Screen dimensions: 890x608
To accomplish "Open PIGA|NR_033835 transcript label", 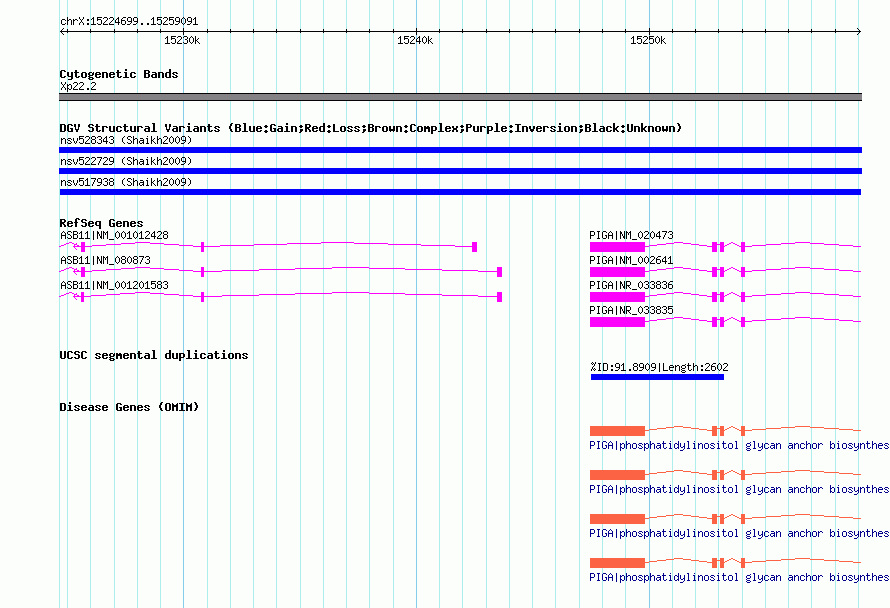I will pos(631,310).
